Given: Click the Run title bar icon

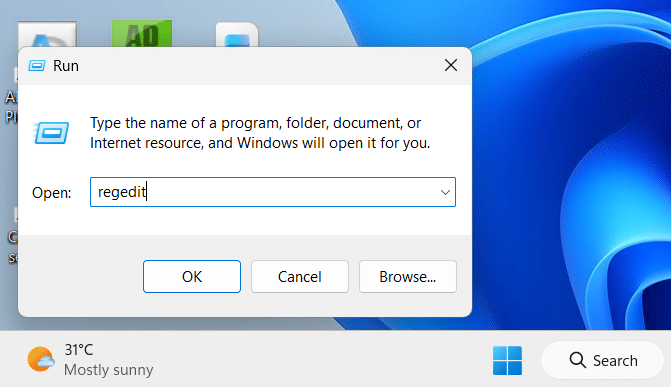Looking at the screenshot, I should (37, 66).
